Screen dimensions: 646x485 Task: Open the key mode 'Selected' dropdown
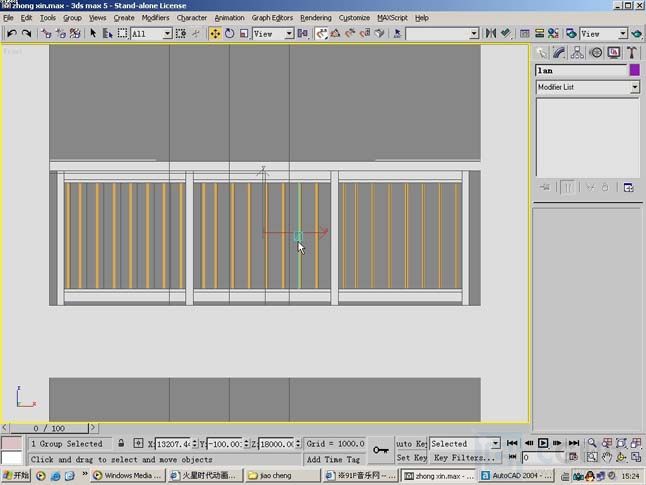496,444
